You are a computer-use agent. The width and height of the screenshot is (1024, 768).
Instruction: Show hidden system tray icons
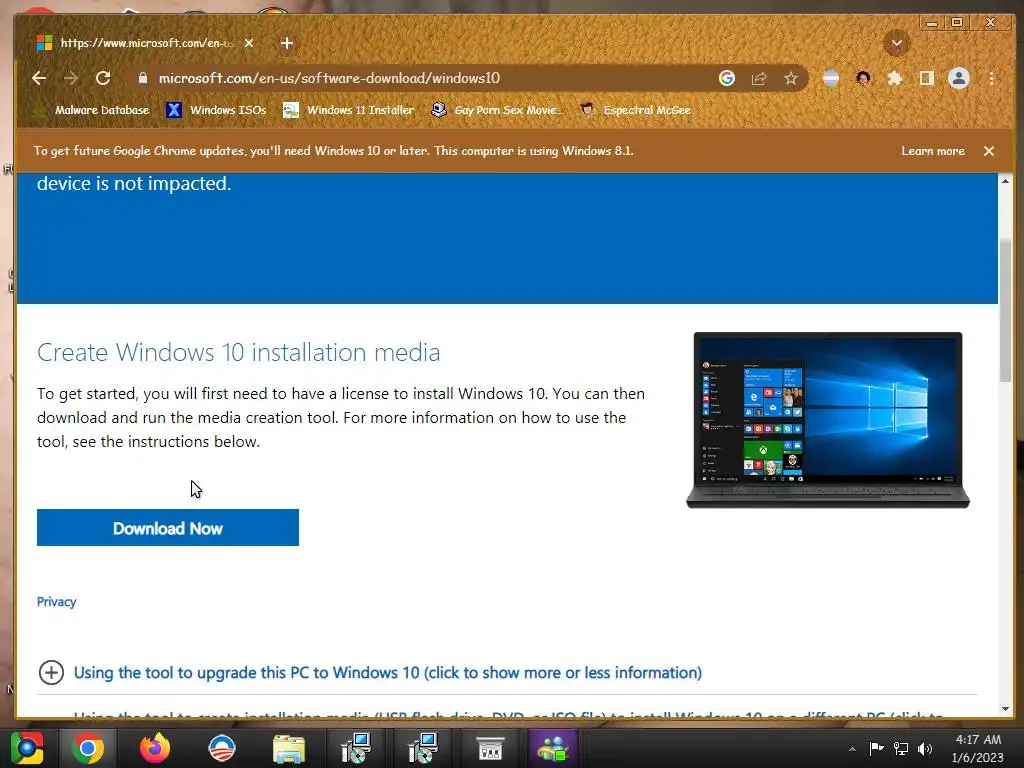[852, 749]
